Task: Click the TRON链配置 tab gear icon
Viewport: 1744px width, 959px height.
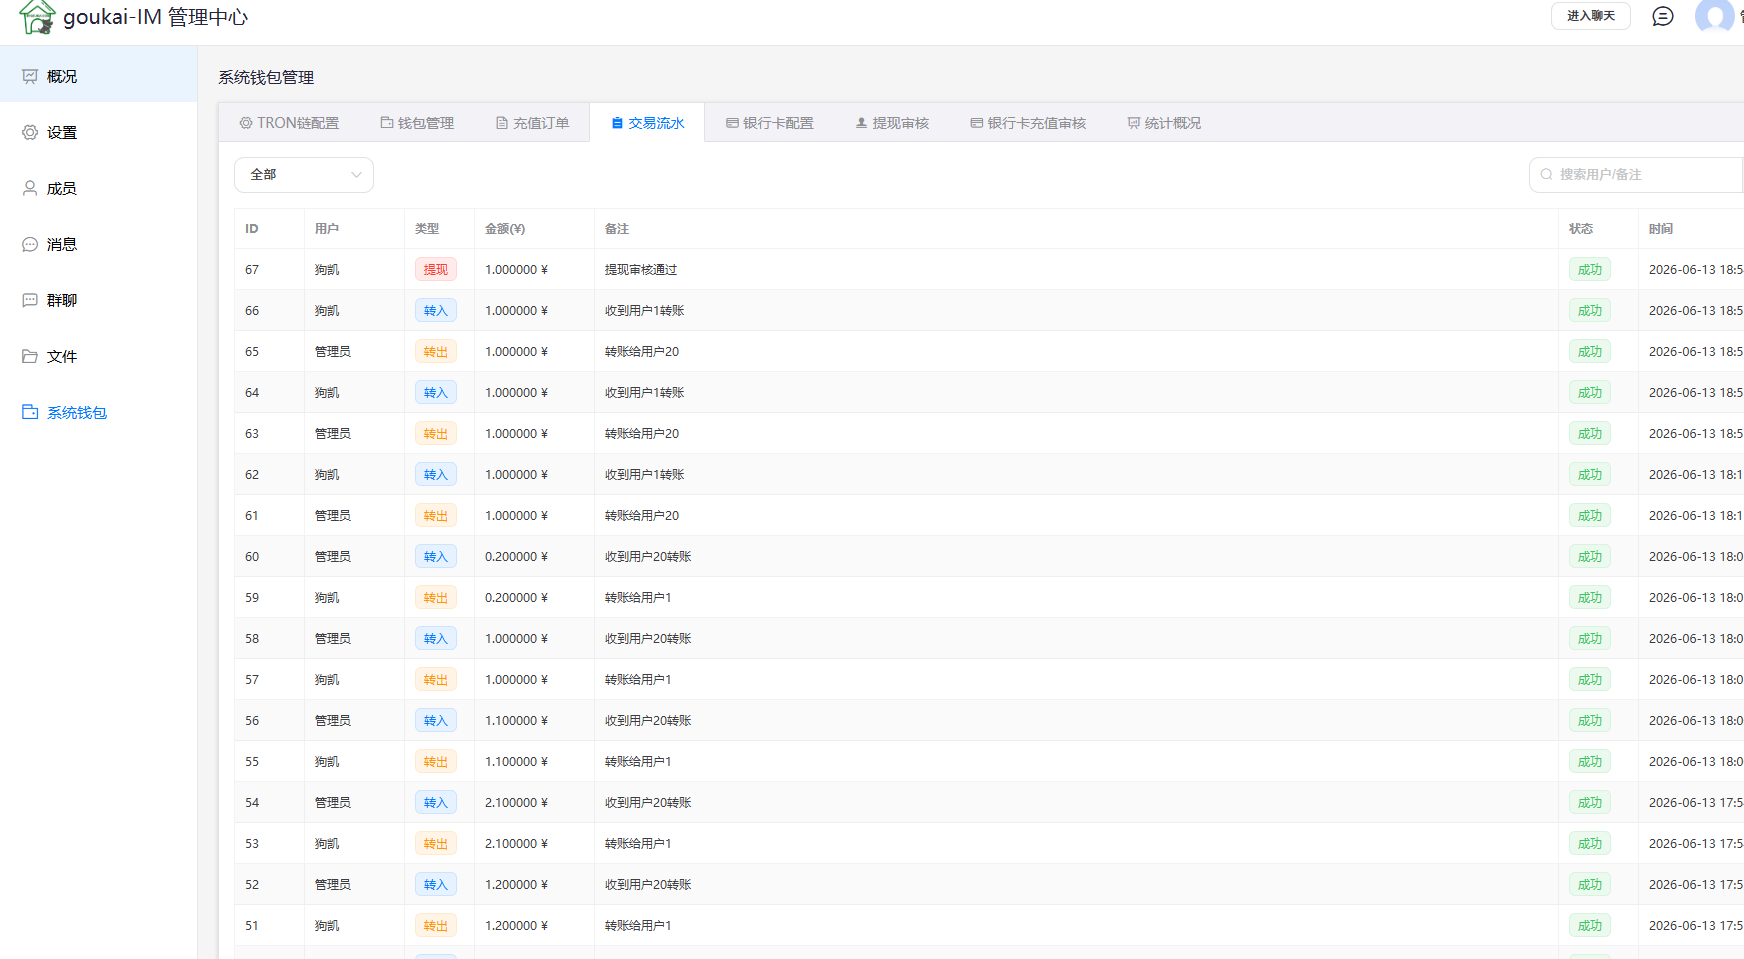Action: [x=246, y=123]
